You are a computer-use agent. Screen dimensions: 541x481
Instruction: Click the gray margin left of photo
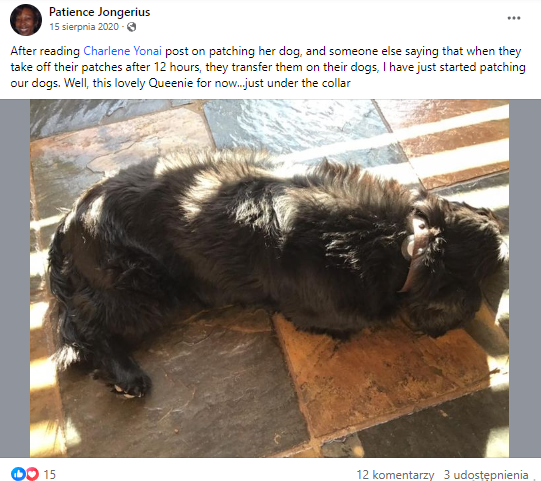[15, 278]
